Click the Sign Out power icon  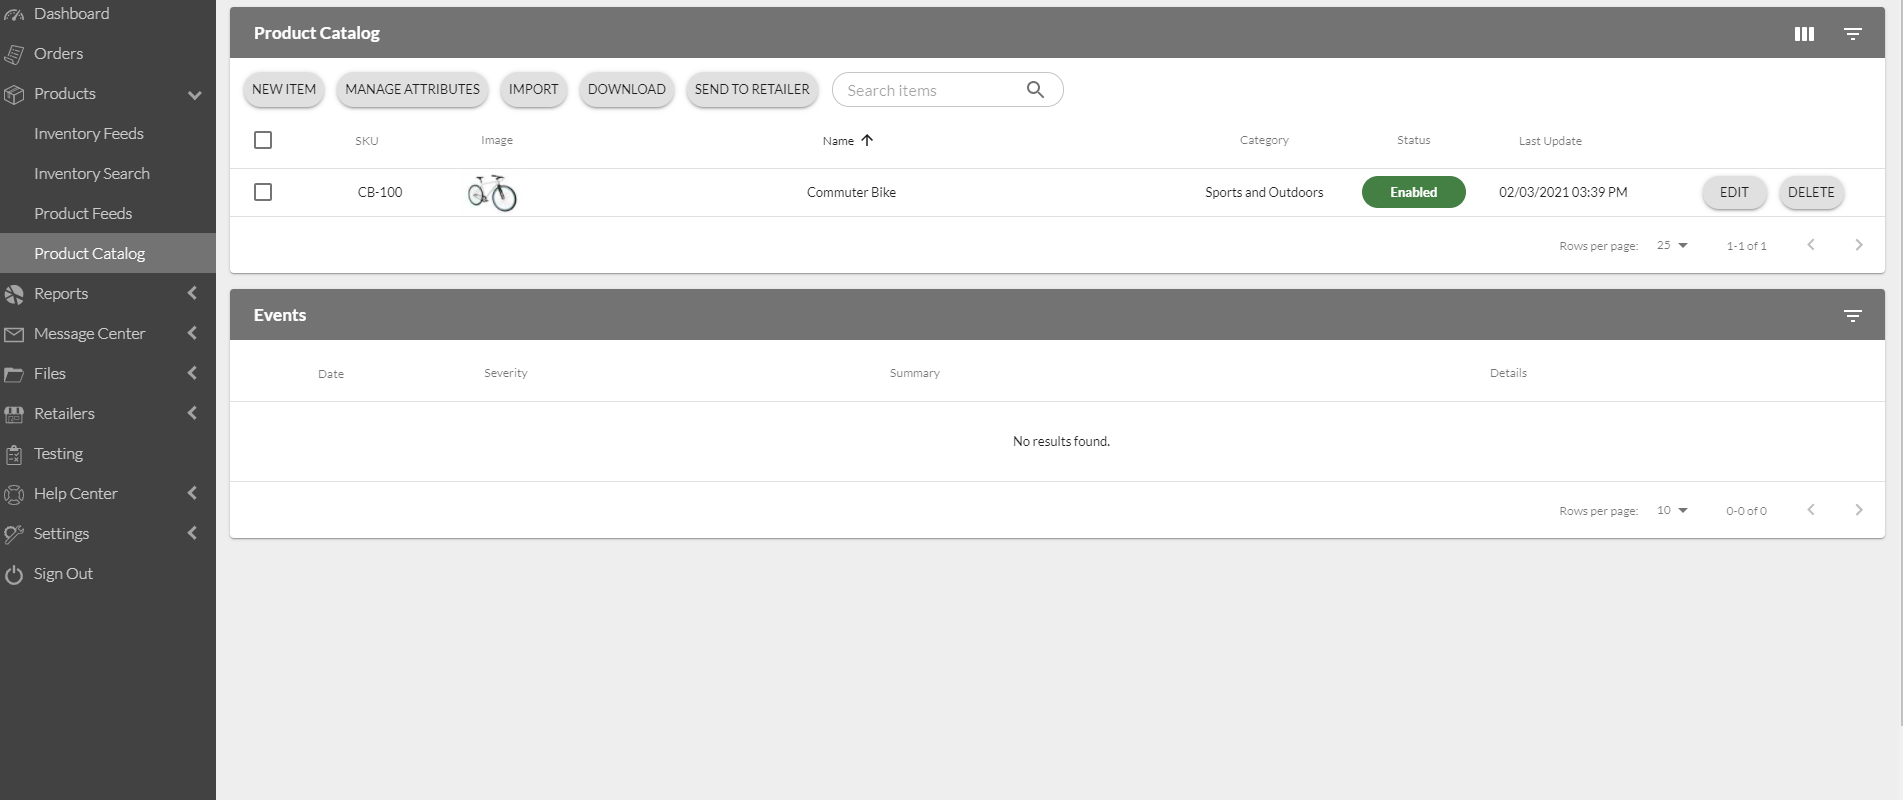pos(14,575)
